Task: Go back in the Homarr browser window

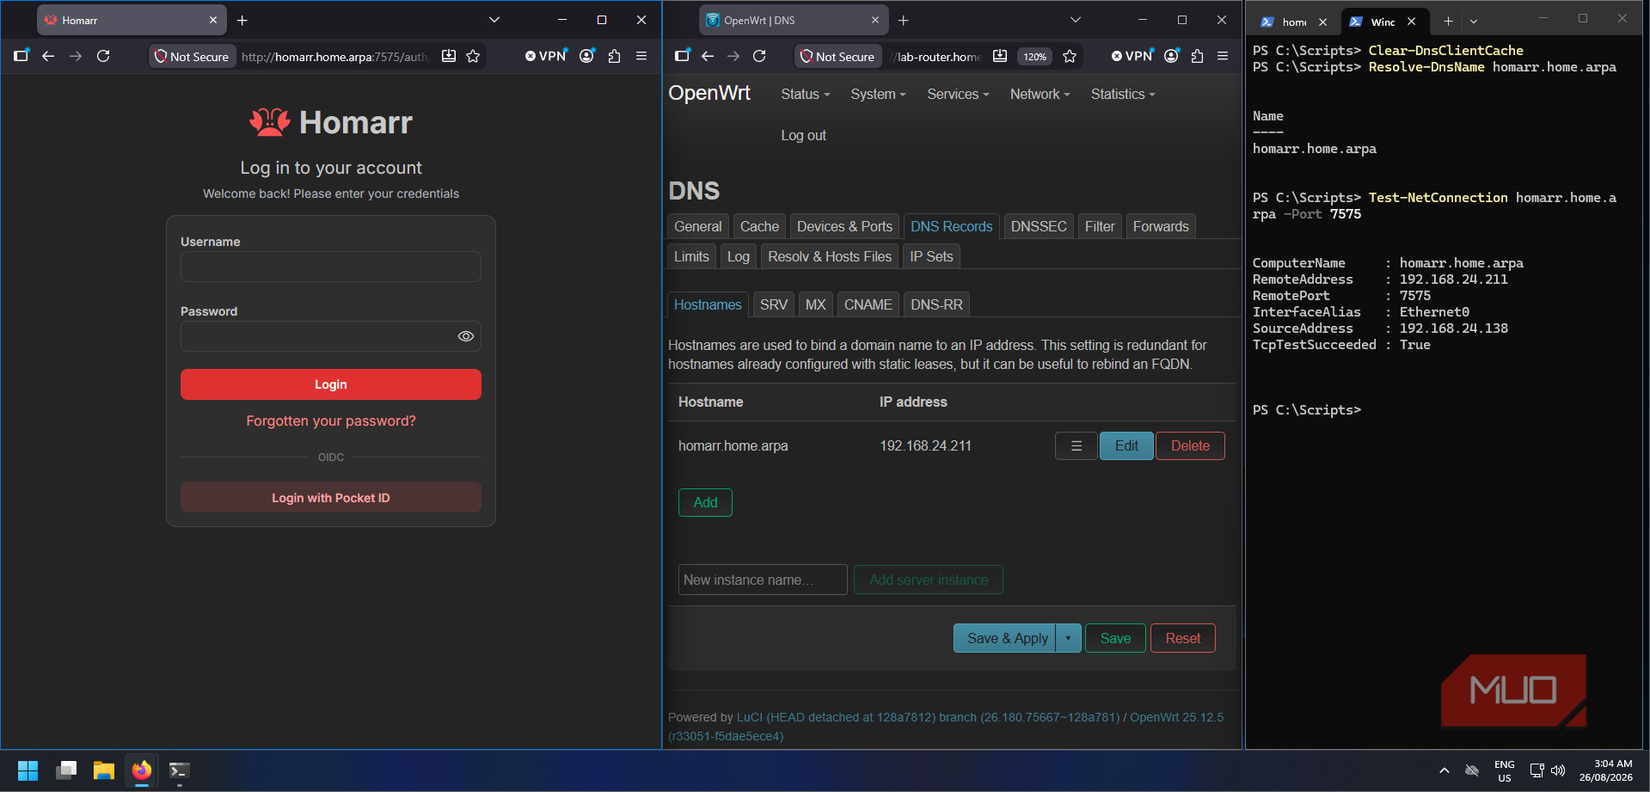Action: pyautogui.click(x=48, y=56)
